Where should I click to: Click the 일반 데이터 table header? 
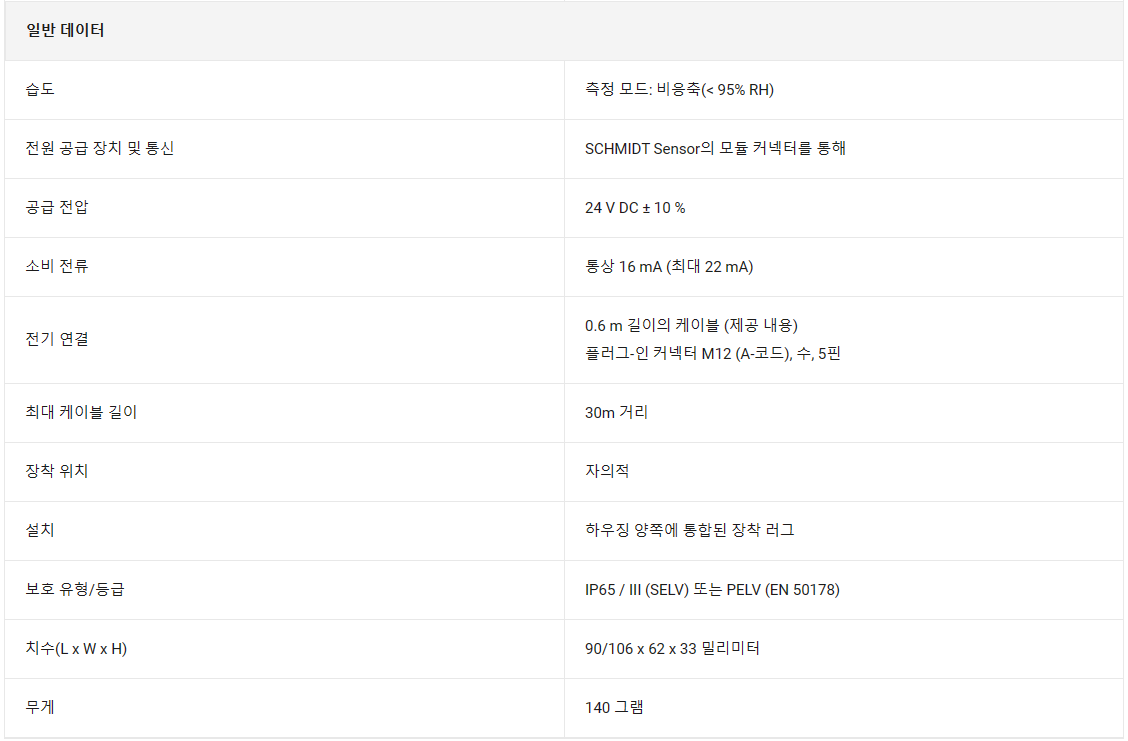(65, 31)
